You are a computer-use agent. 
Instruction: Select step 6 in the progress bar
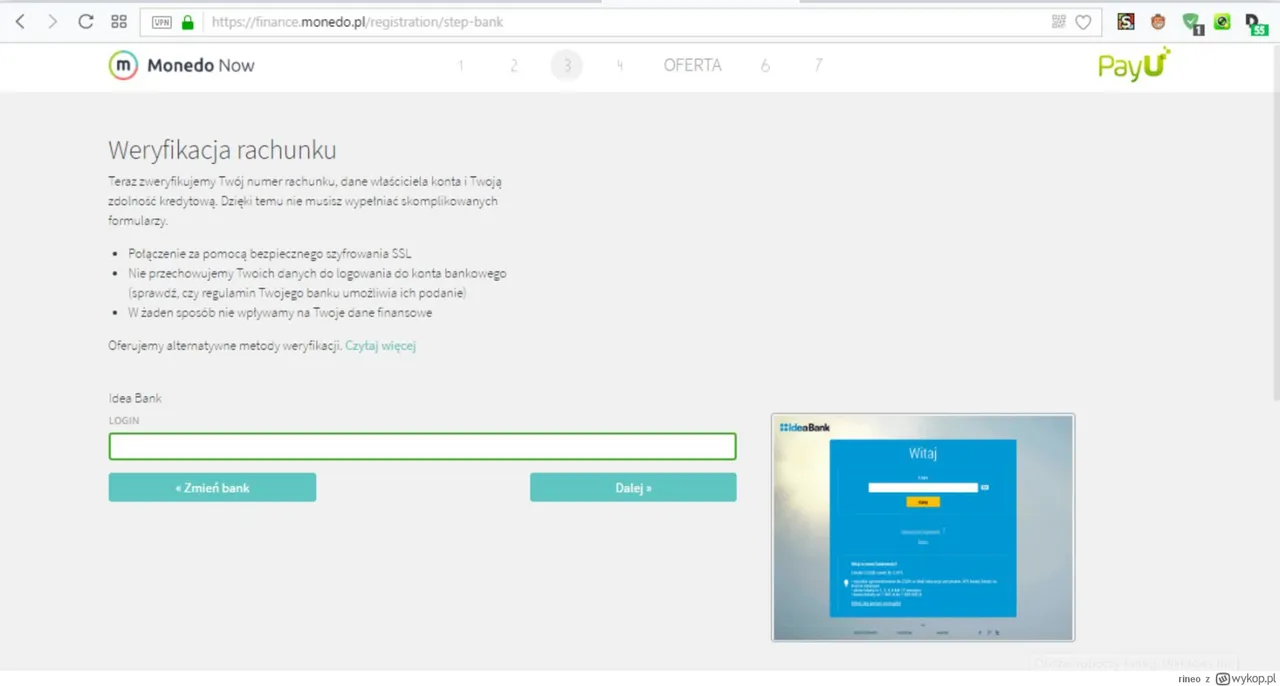(x=765, y=66)
